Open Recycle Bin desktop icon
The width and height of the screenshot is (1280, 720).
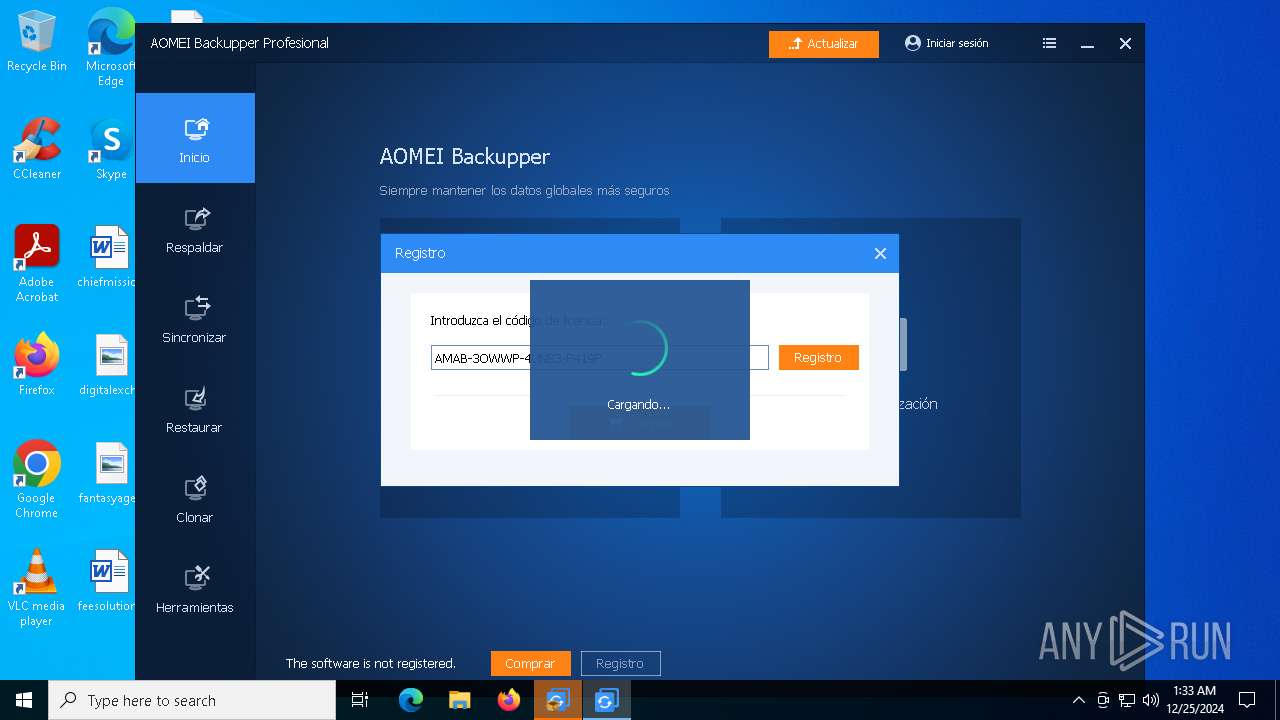pyautogui.click(x=37, y=41)
